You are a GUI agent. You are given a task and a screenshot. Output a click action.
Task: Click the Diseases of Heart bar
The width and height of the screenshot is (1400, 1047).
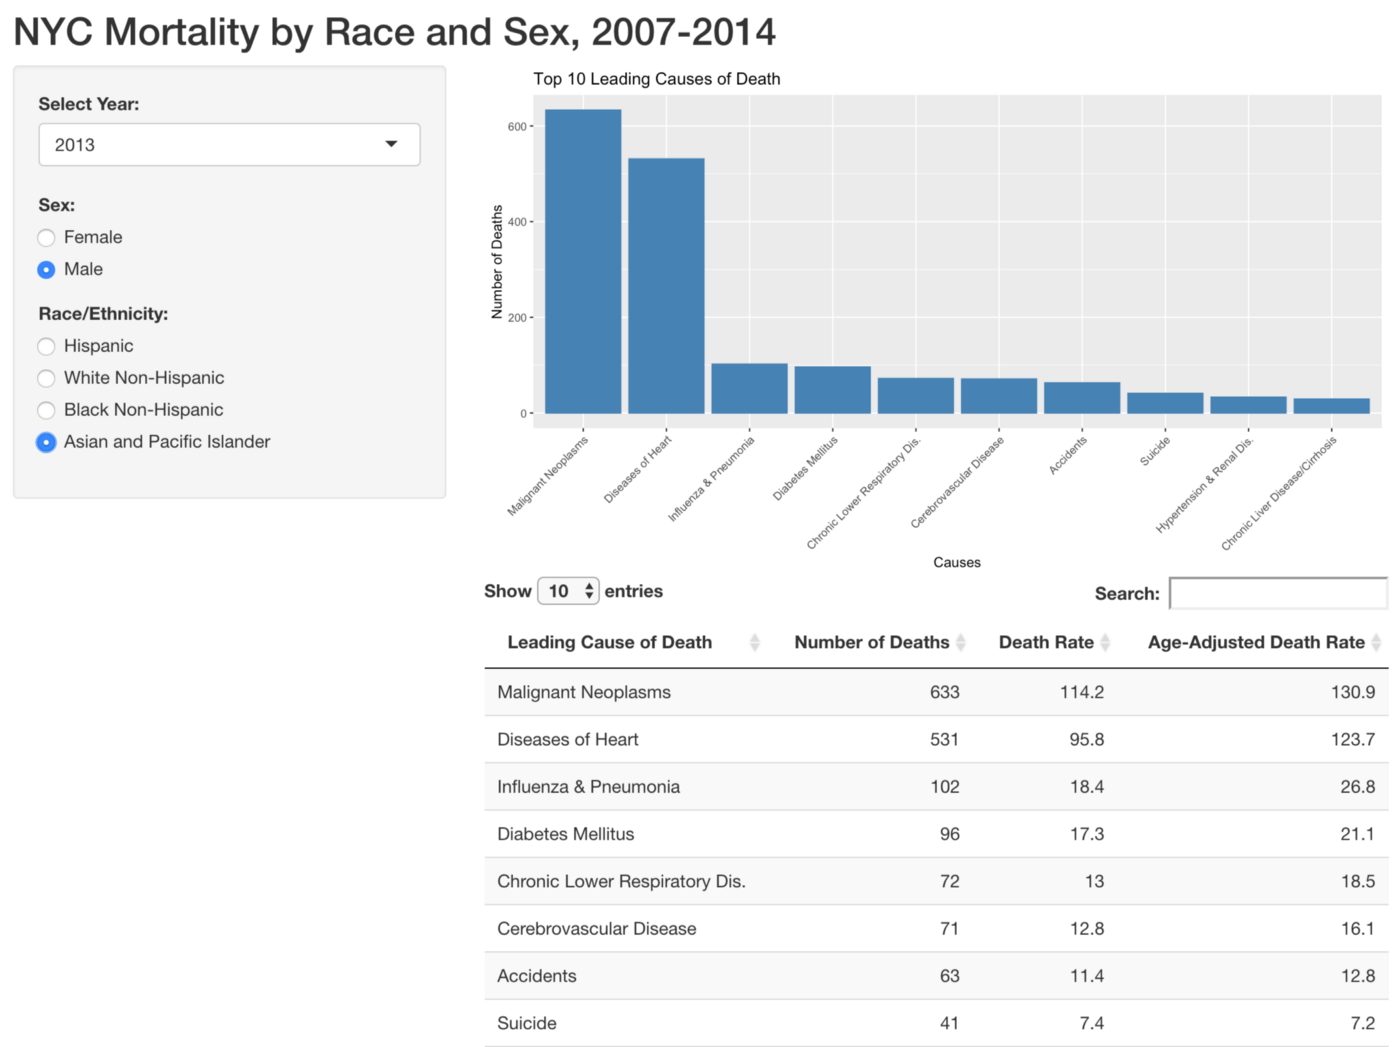click(666, 286)
